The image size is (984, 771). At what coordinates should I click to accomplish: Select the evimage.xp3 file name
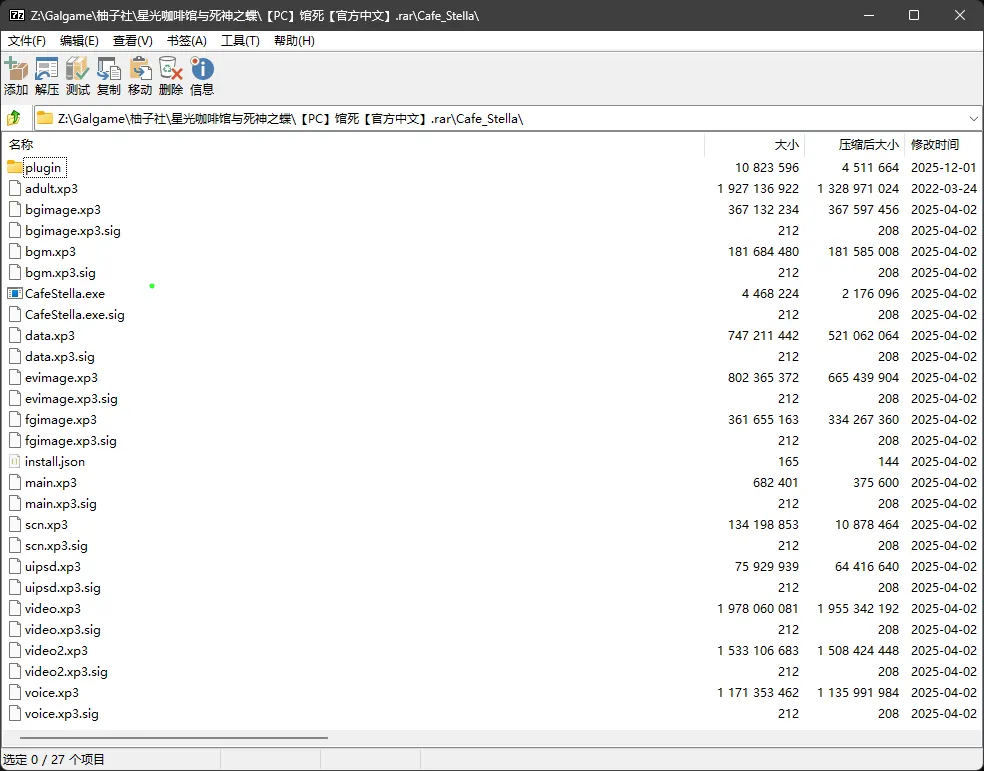click(62, 378)
